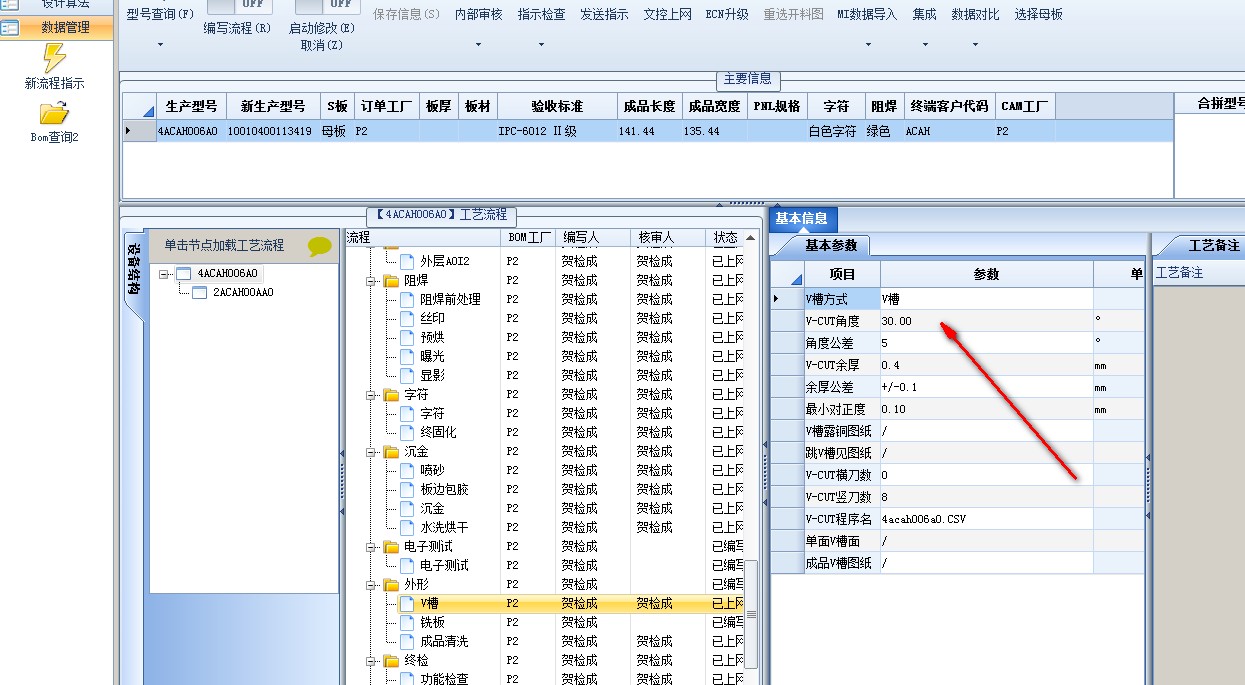The height and width of the screenshot is (685, 1245).
Task: Select the 喷砂 step document icon
Action: [407, 471]
